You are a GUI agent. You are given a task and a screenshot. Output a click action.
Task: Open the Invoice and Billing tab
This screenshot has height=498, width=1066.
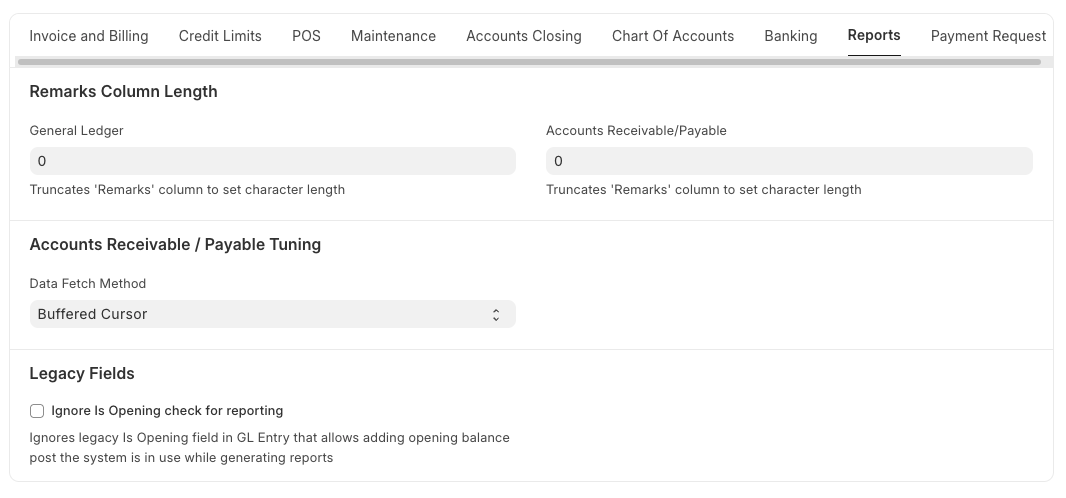pos(89,36)
